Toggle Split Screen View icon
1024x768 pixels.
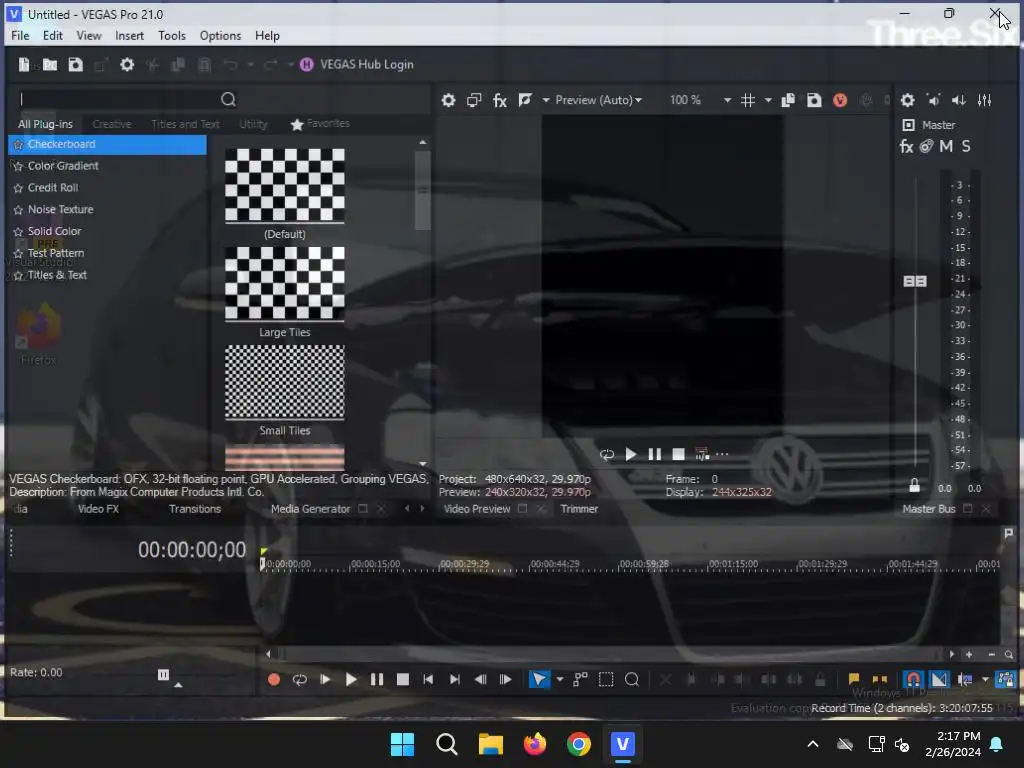click(x=525, y=100)
